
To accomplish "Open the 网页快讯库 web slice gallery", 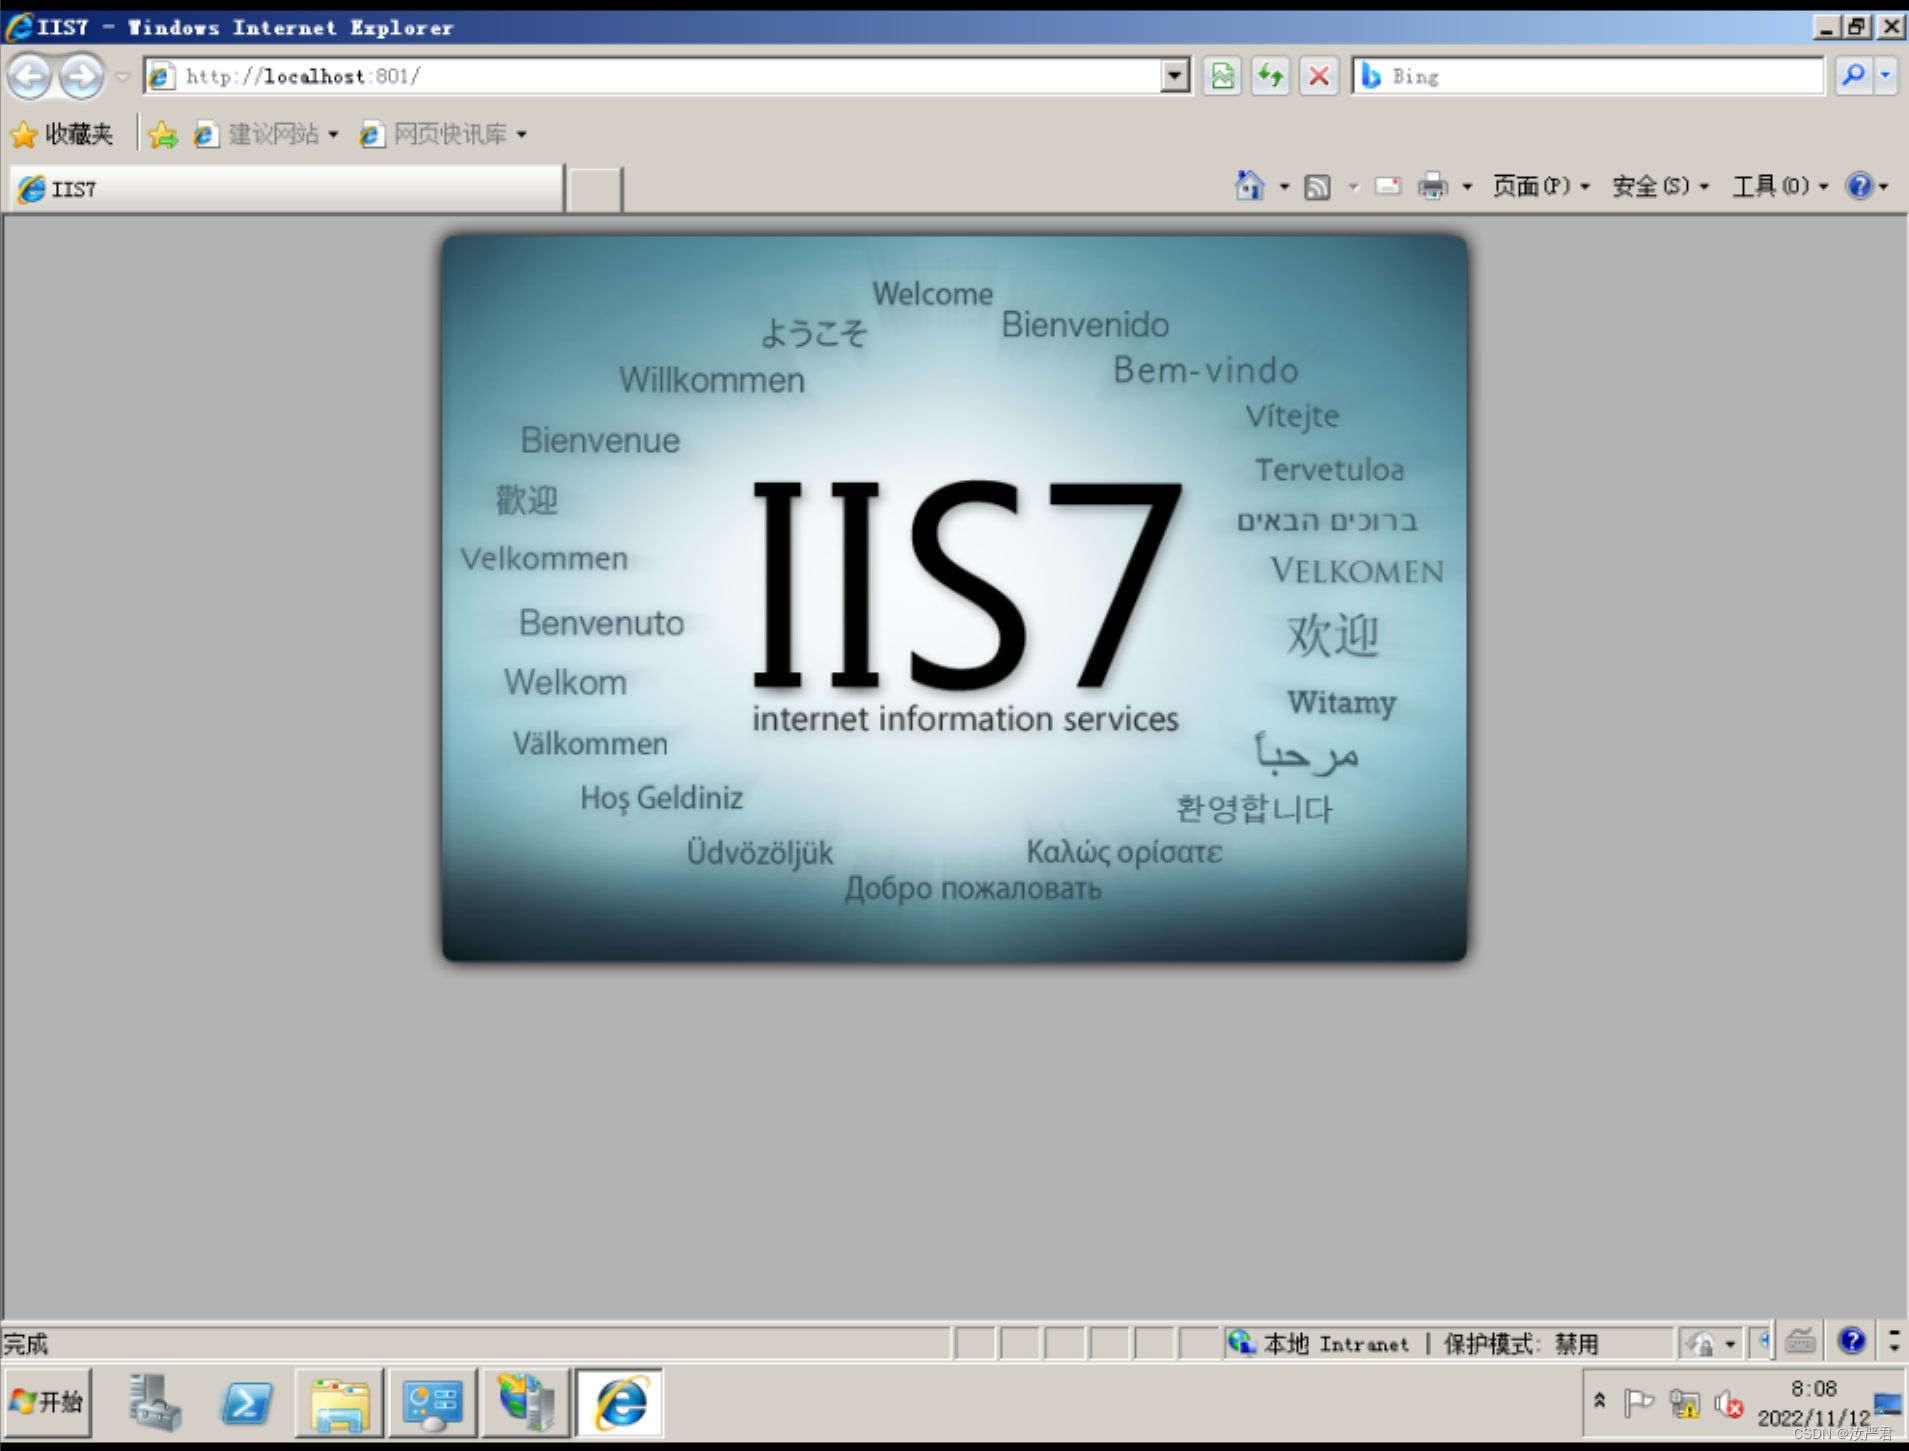I will (x=442, y=134).
